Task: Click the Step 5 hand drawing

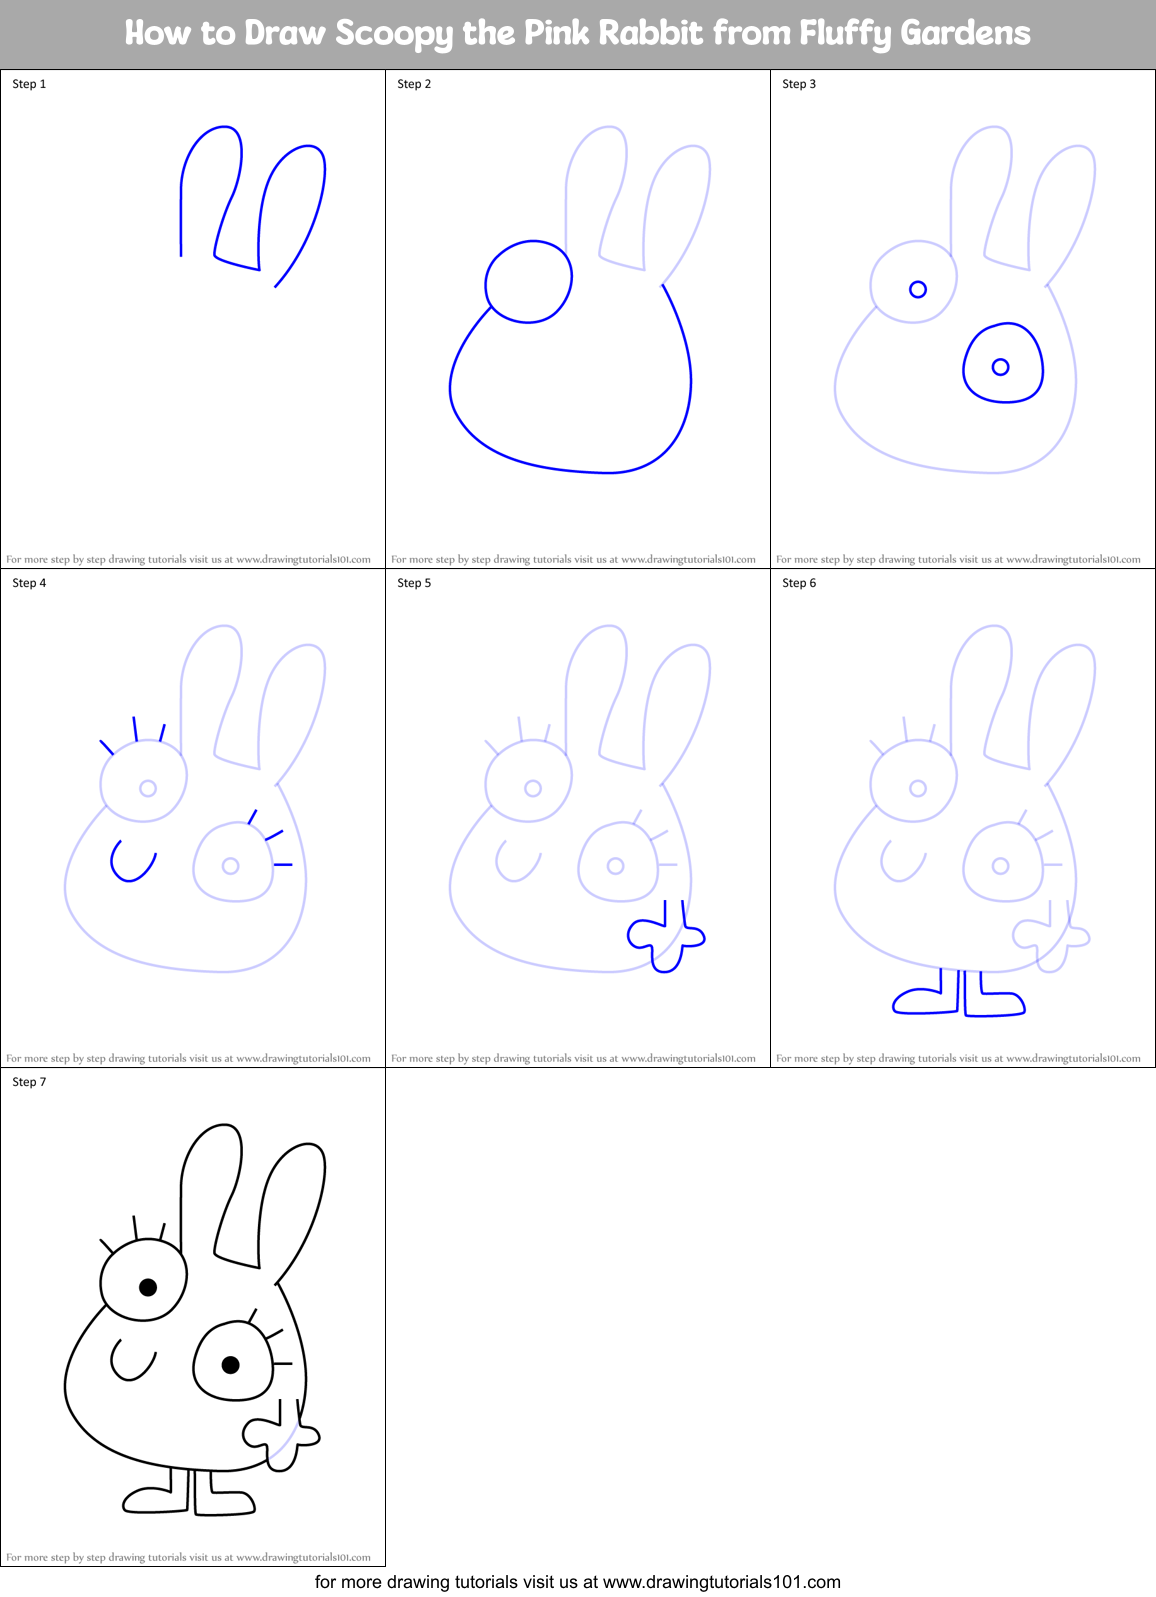Action: pos(666,936)
